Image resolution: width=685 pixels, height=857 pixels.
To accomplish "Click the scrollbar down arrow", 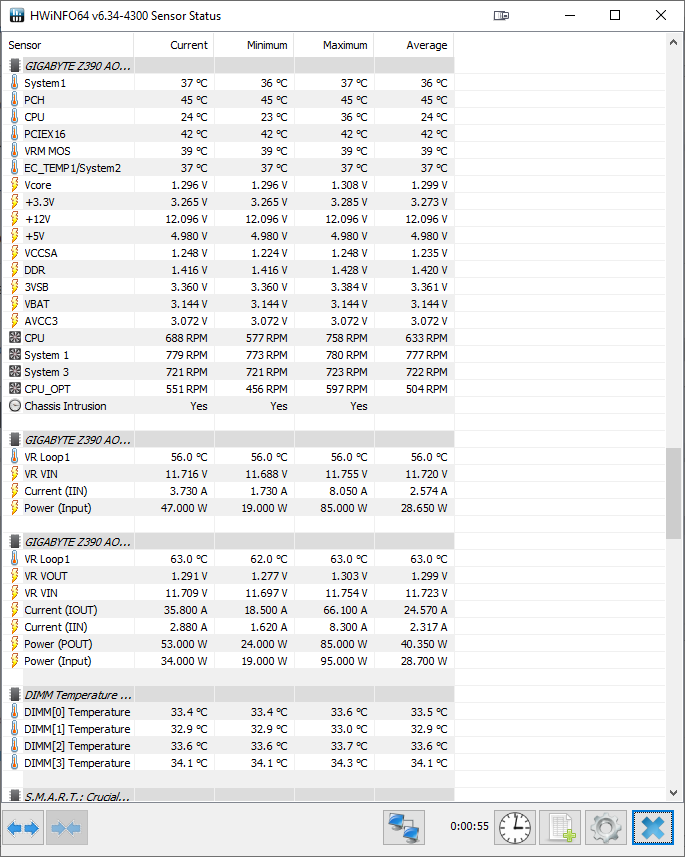I will pos(674,793).
